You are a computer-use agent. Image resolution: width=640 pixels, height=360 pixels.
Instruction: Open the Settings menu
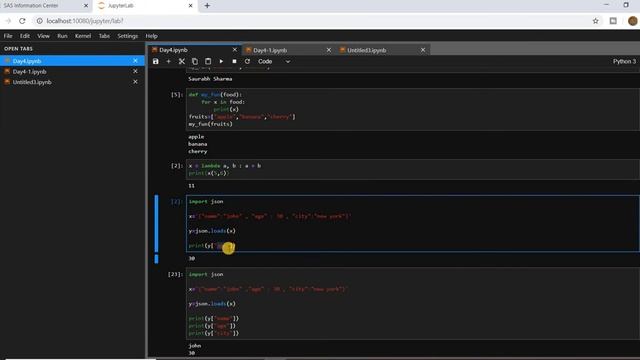click(x=128, y=36)
